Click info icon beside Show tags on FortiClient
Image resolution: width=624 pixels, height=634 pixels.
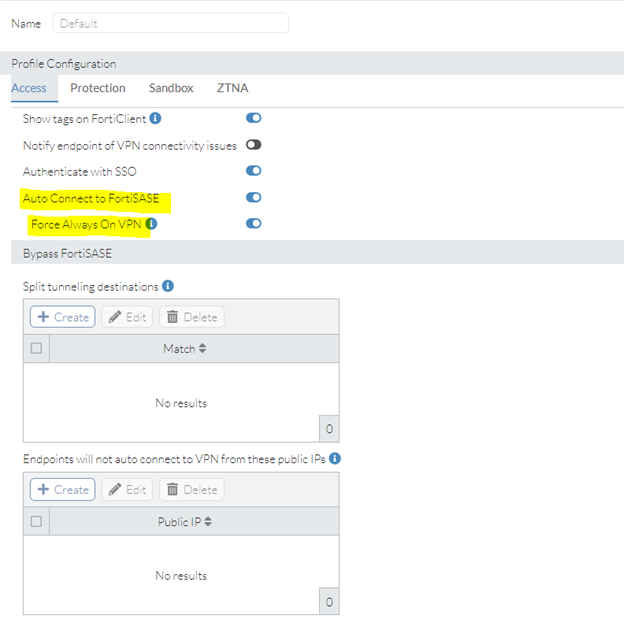pos(155,119)
